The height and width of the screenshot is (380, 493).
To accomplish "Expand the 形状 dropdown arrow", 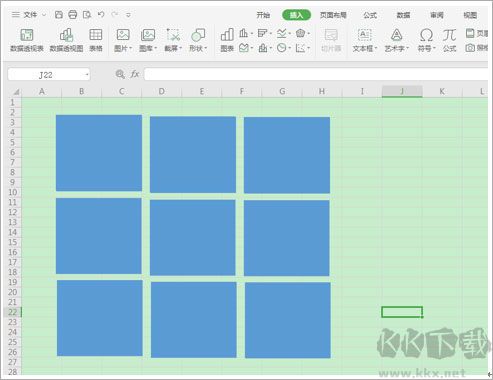I will point(206,49).
